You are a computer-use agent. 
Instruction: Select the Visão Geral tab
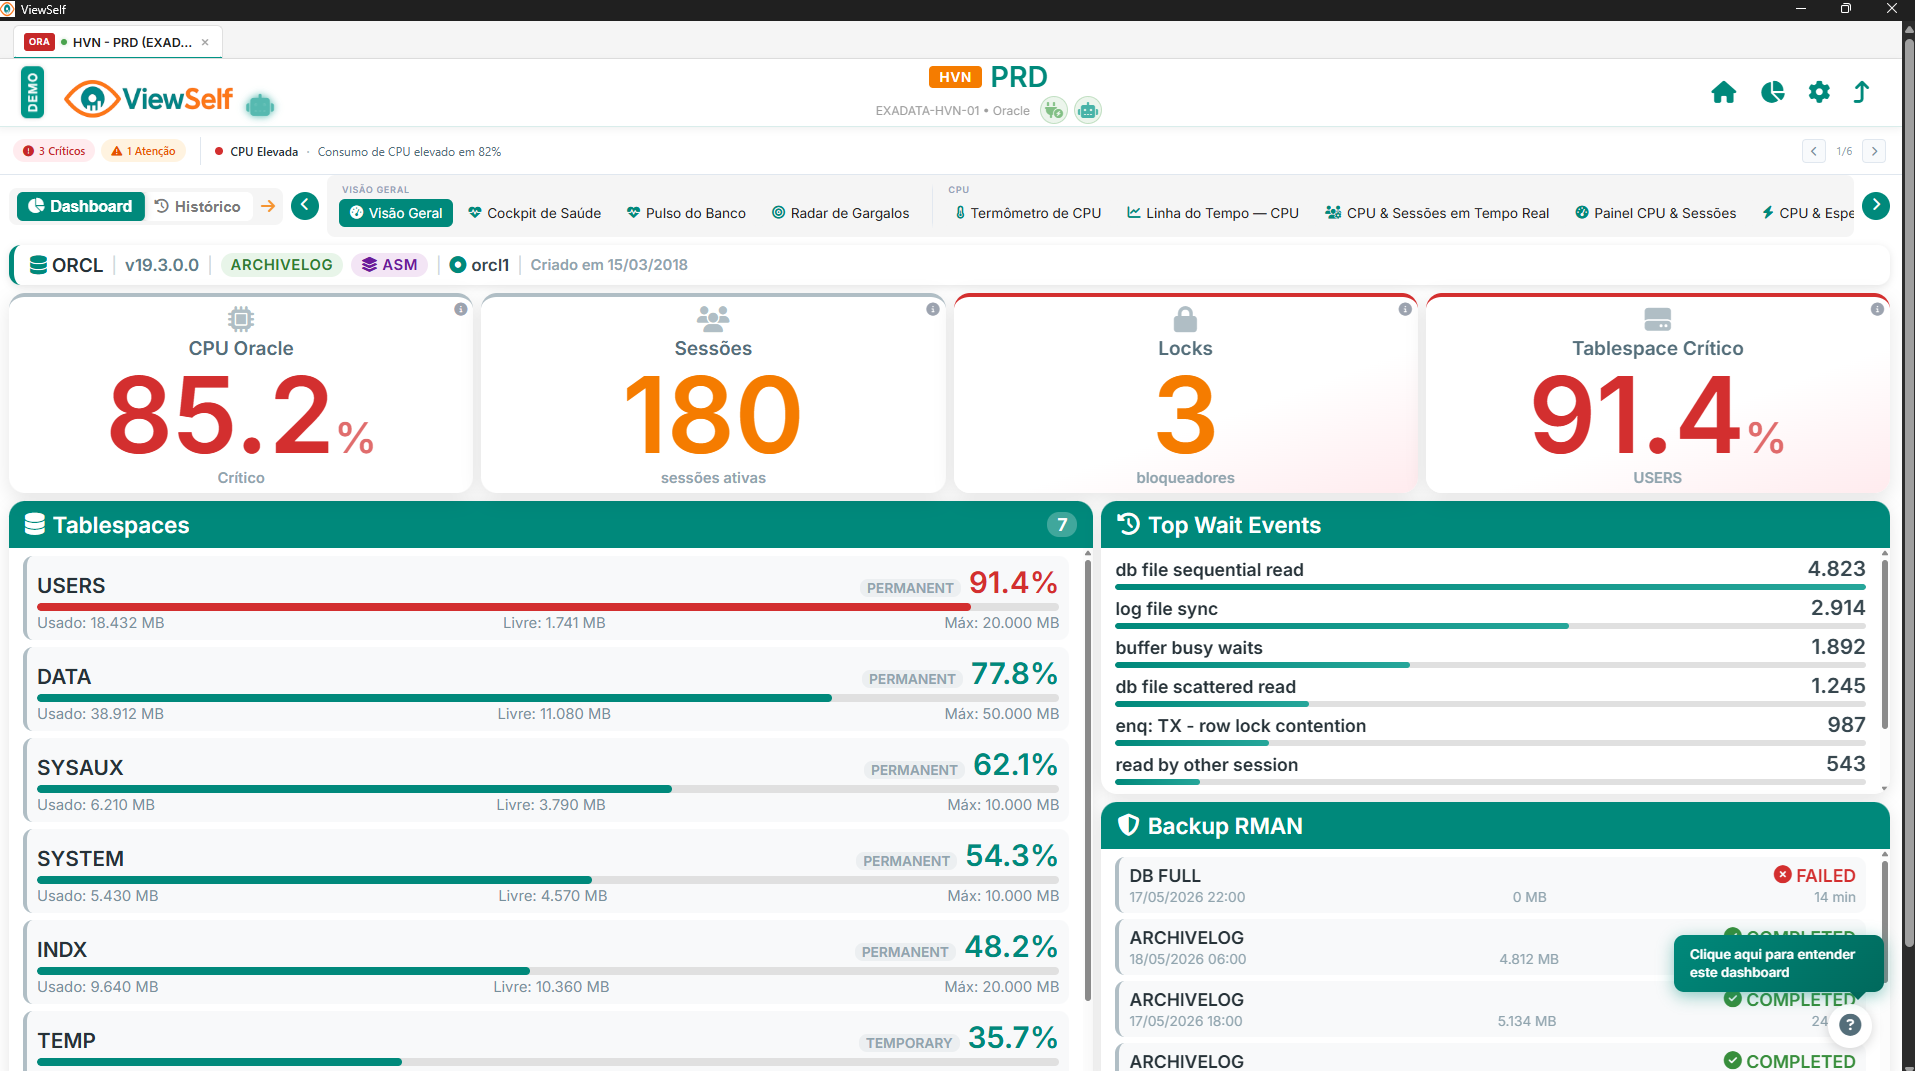(396, 213)
